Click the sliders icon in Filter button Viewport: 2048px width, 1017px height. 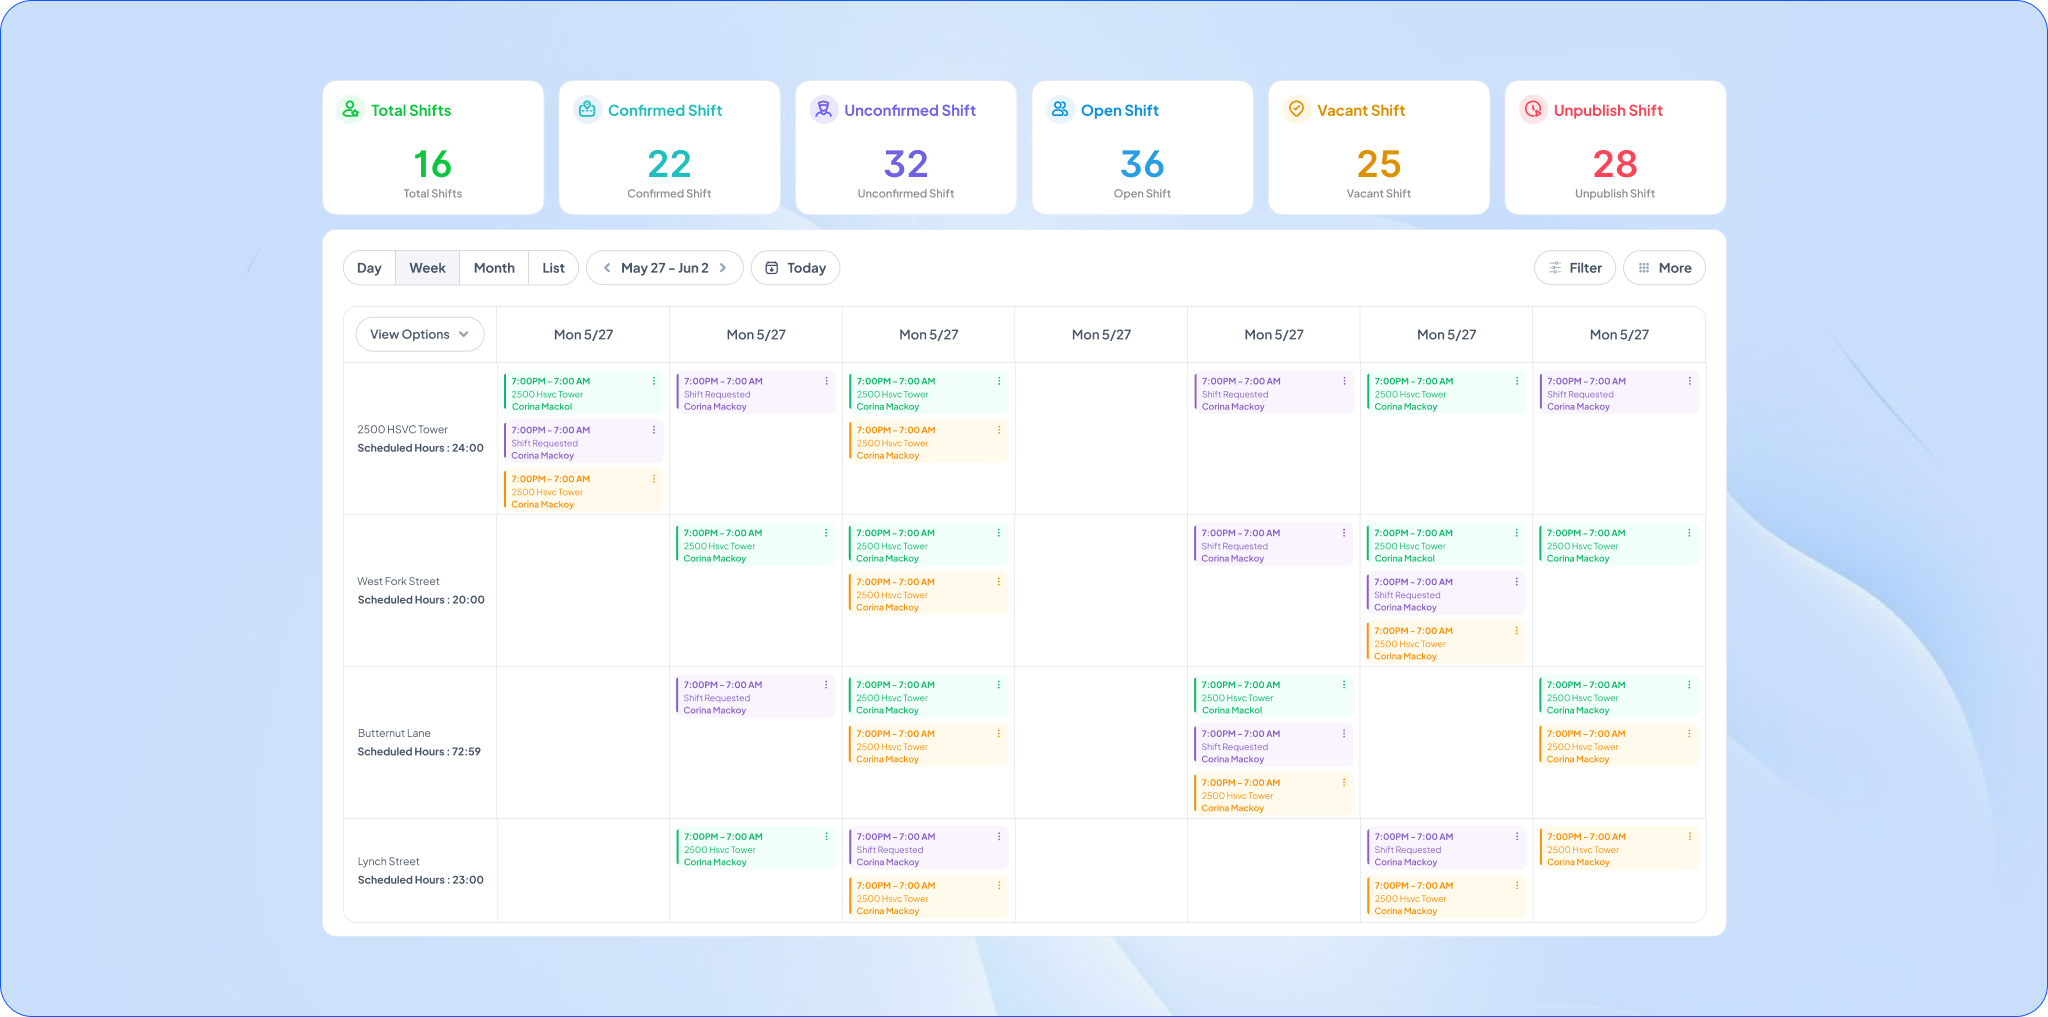(x=1555, y=268)
